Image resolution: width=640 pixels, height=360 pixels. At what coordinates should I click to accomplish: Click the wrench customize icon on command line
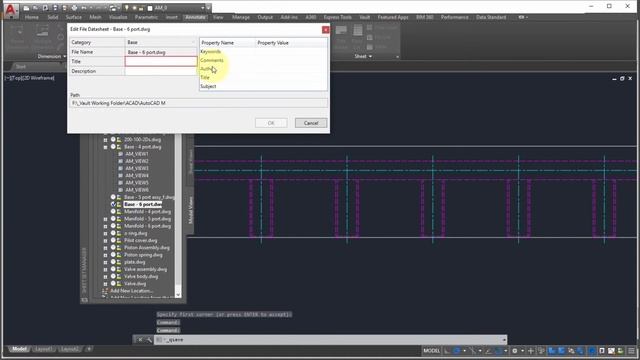[149, 340]
